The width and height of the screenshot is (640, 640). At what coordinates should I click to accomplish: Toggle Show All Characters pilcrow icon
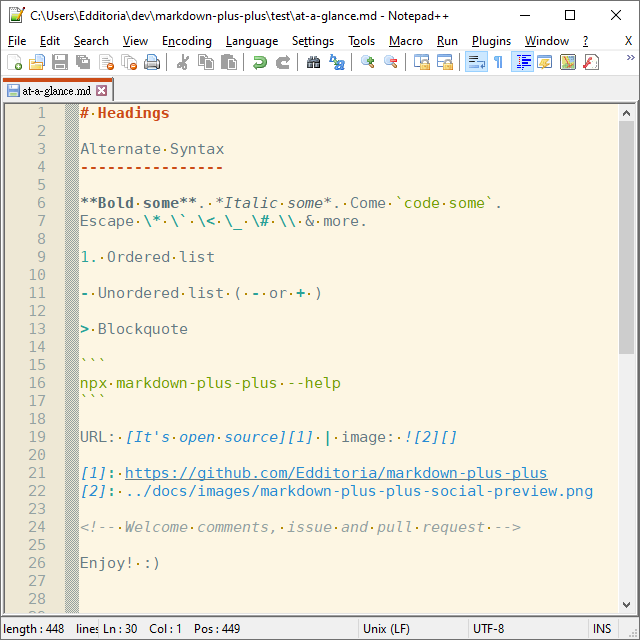tap(498, 62)
